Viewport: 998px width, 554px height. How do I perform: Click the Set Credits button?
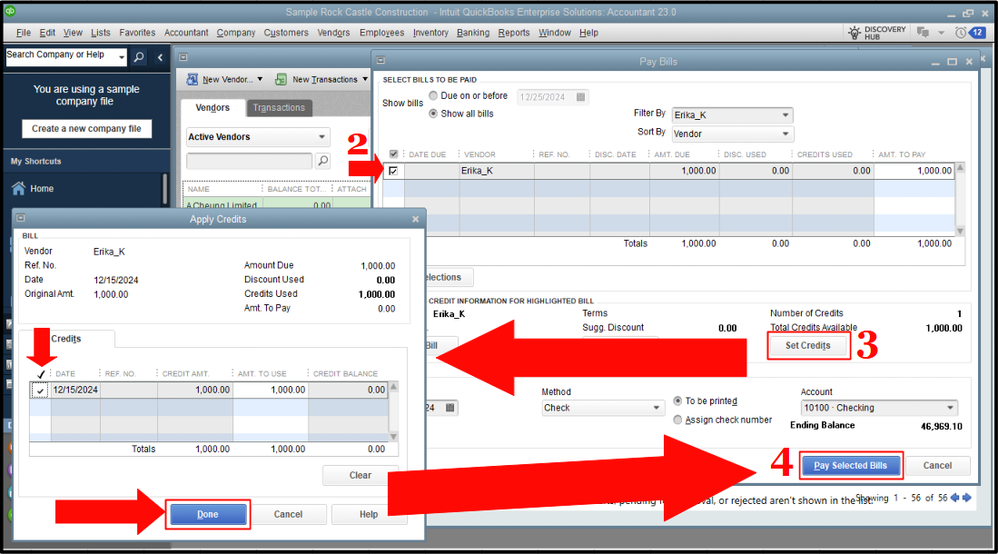click(x=808, y=345)
